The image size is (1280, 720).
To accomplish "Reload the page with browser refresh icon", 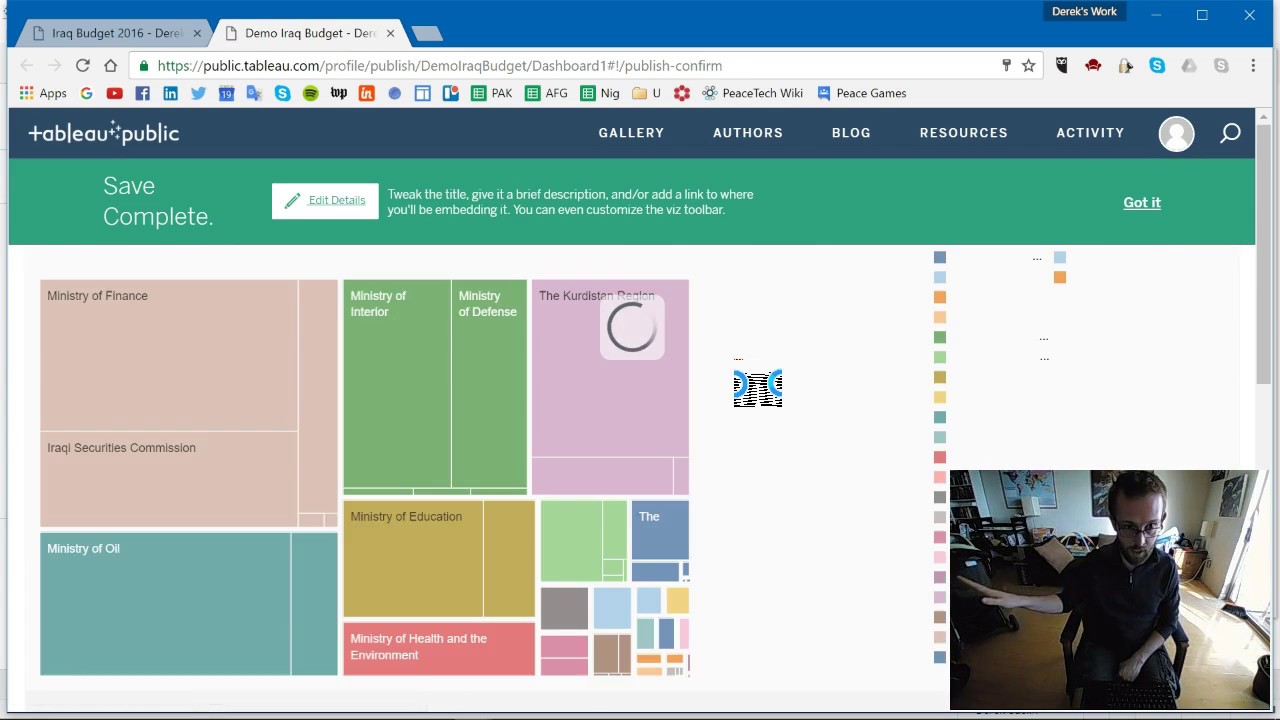I will (x=83, y=65).
